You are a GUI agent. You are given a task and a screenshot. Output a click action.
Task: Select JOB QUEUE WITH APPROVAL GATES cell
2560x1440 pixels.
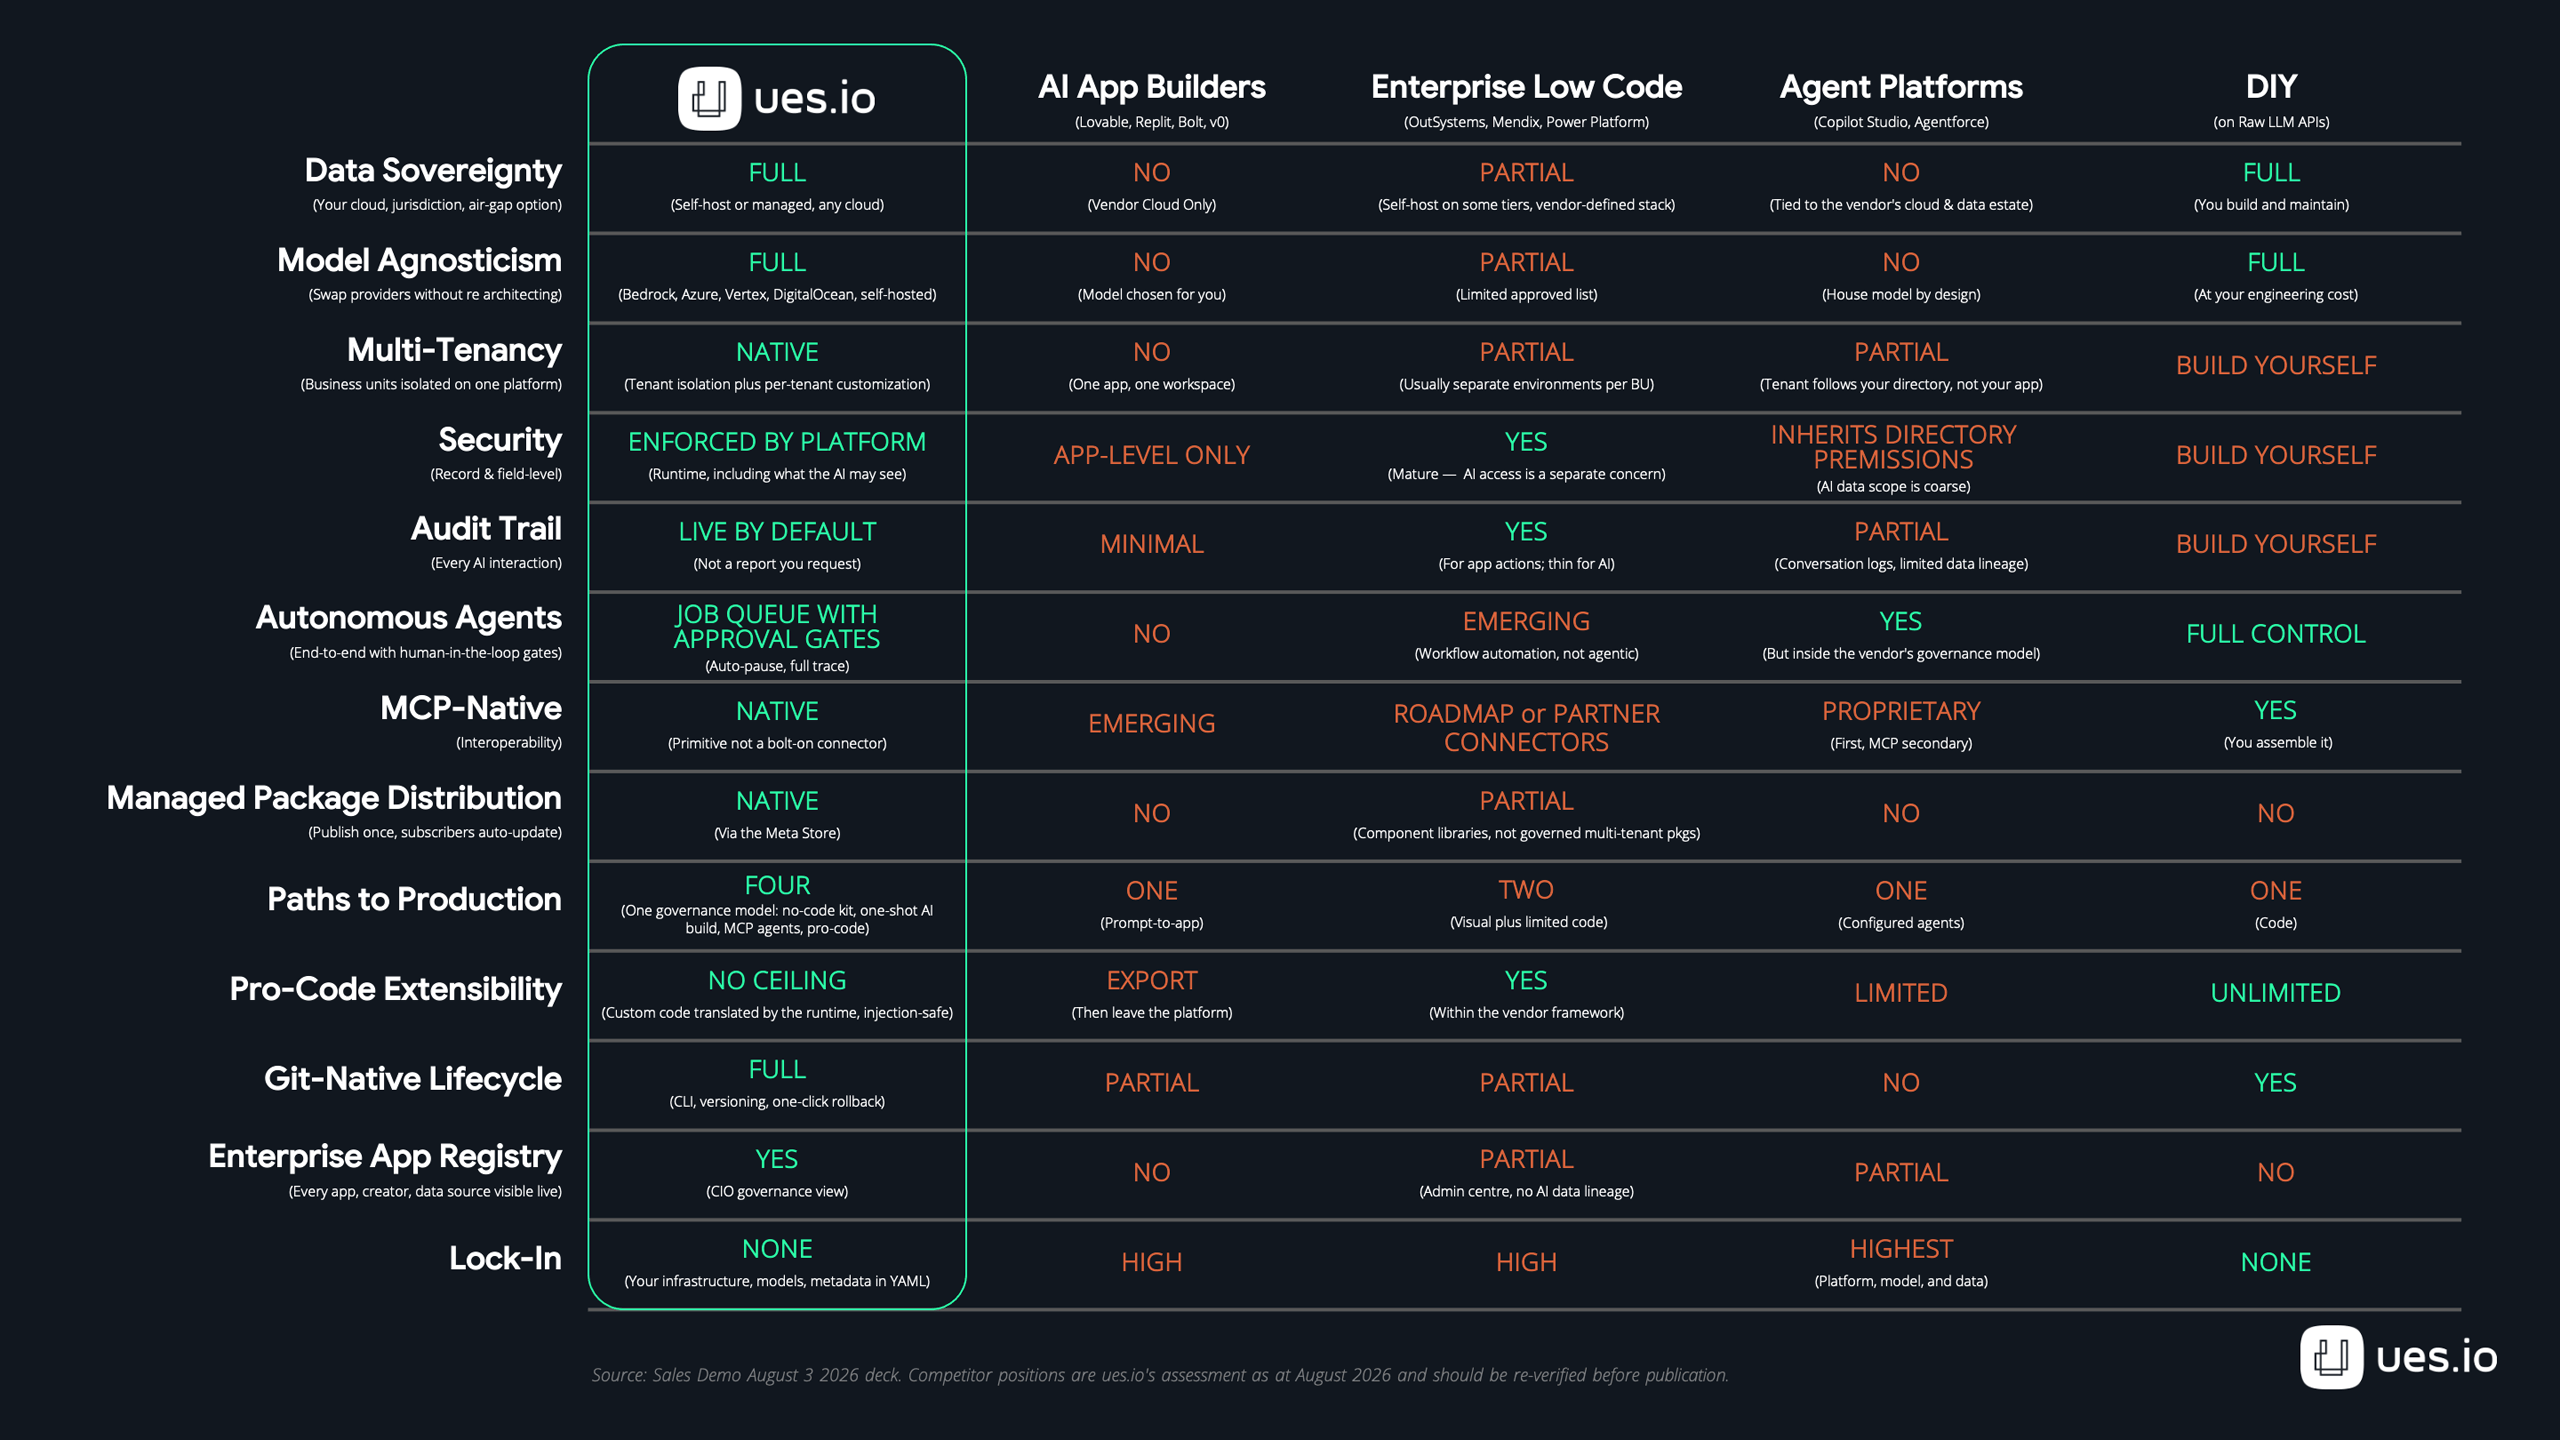(x=777, y=627)
